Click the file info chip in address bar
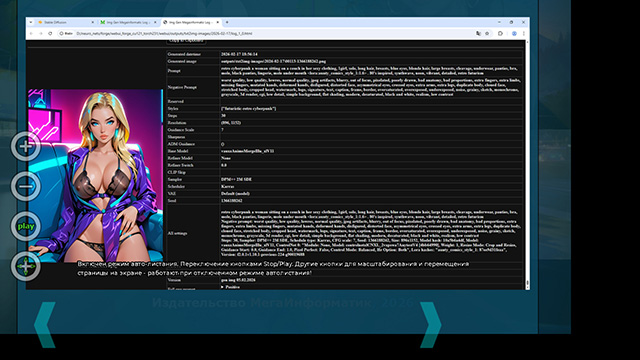640x360 pixels. 66,33
